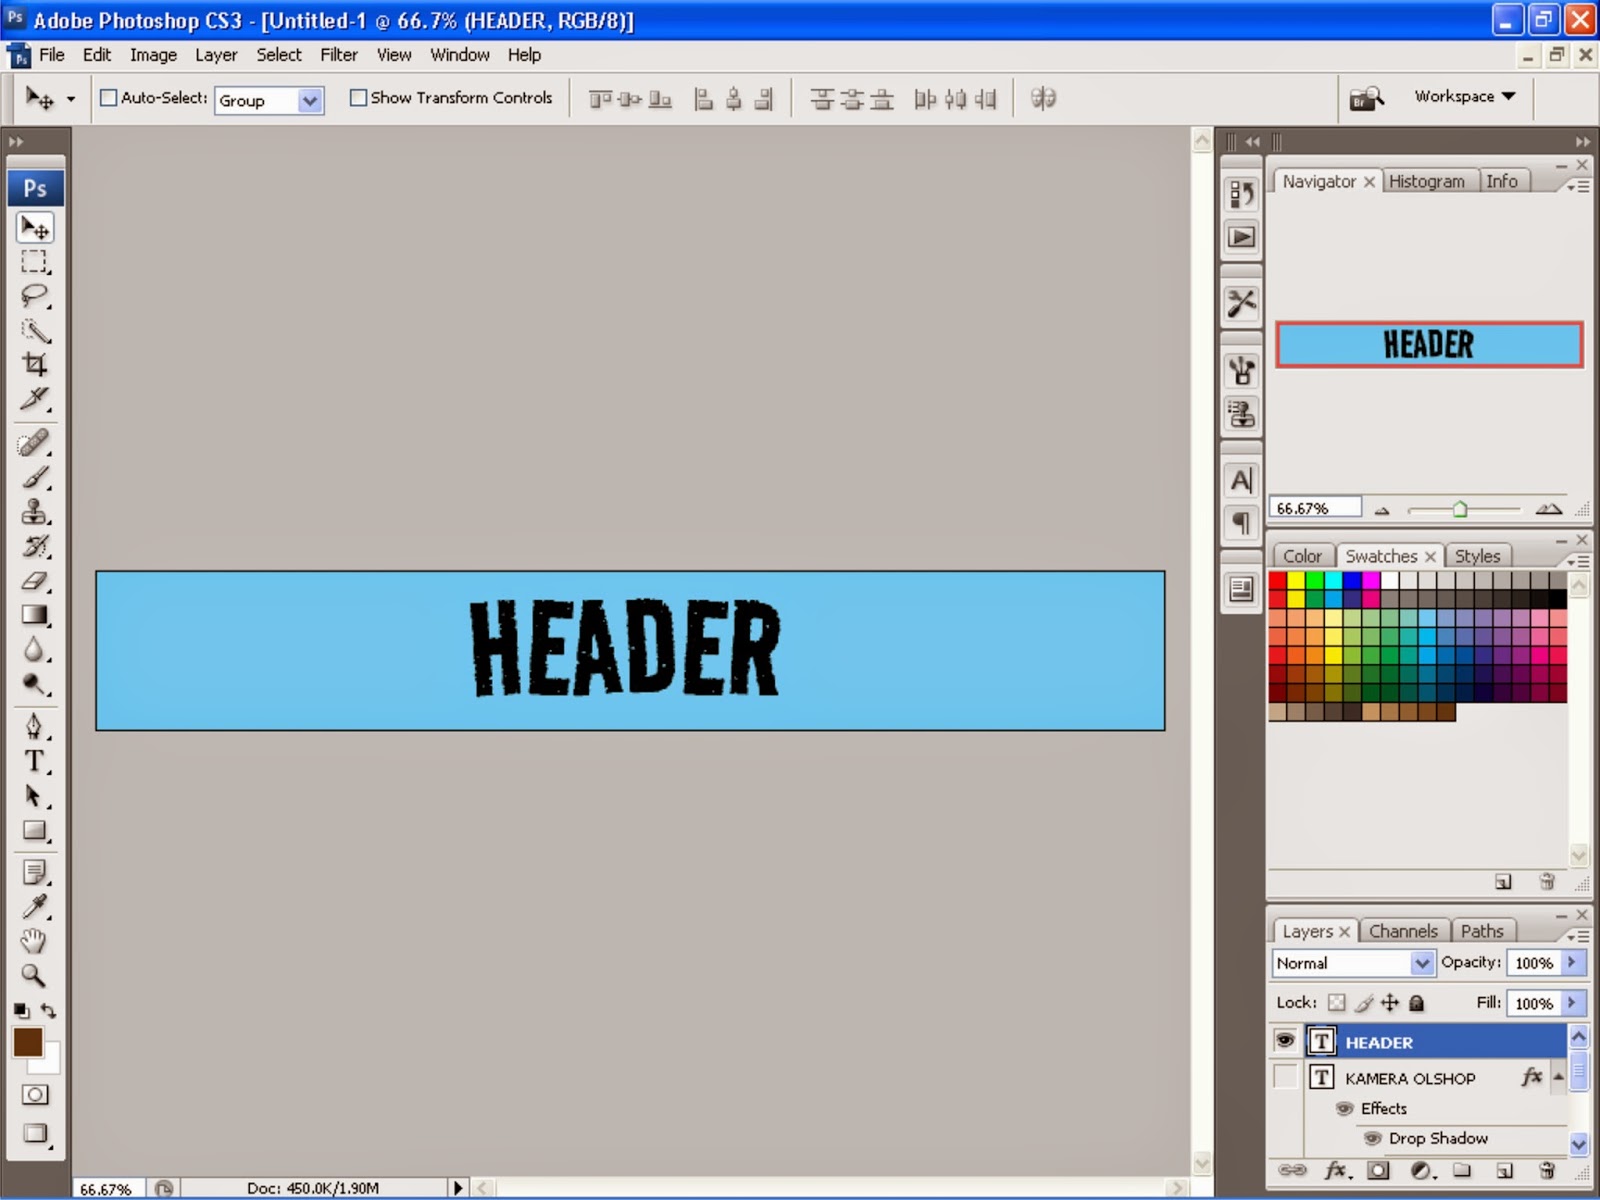Select the Lasso tool
The width and height of the screenshot is (1600, 1200).
coord(35,294)
